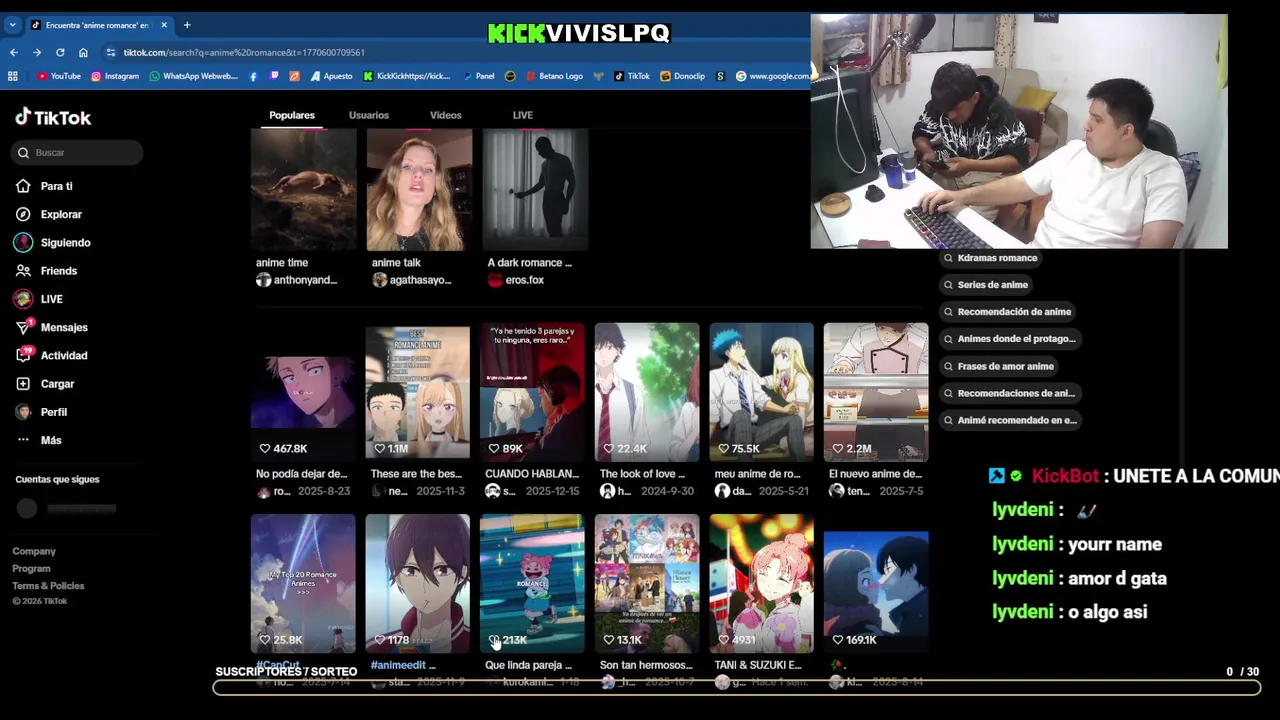Open the Instagram bookmark

(115, 76)
